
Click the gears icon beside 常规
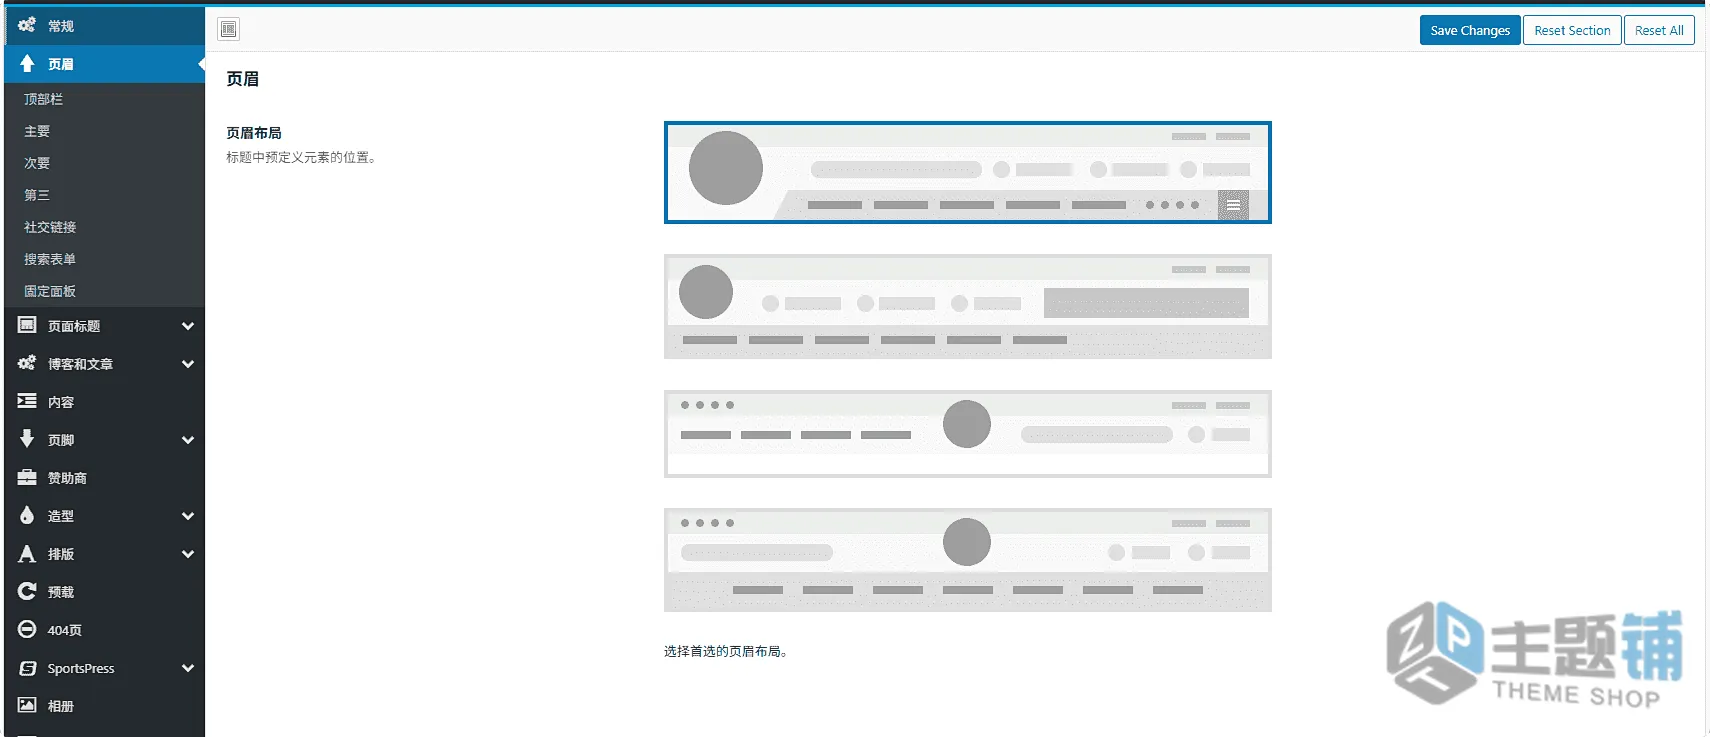27,25
